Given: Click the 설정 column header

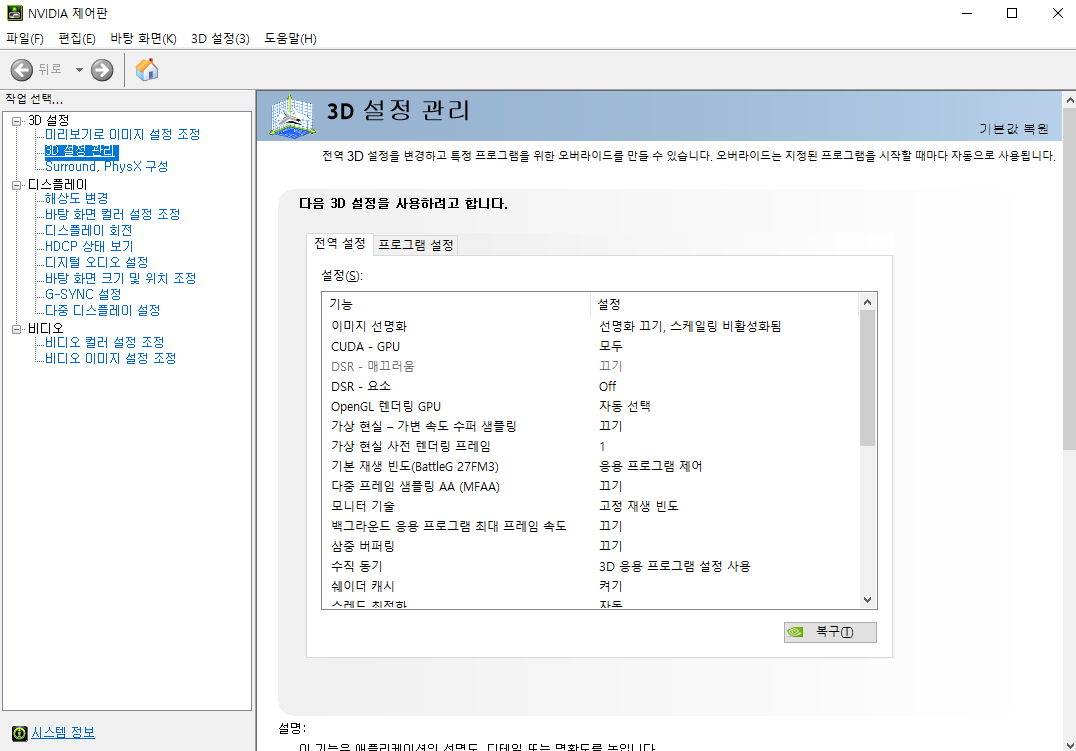Looking at the screenshot, I should click(724, 303).
